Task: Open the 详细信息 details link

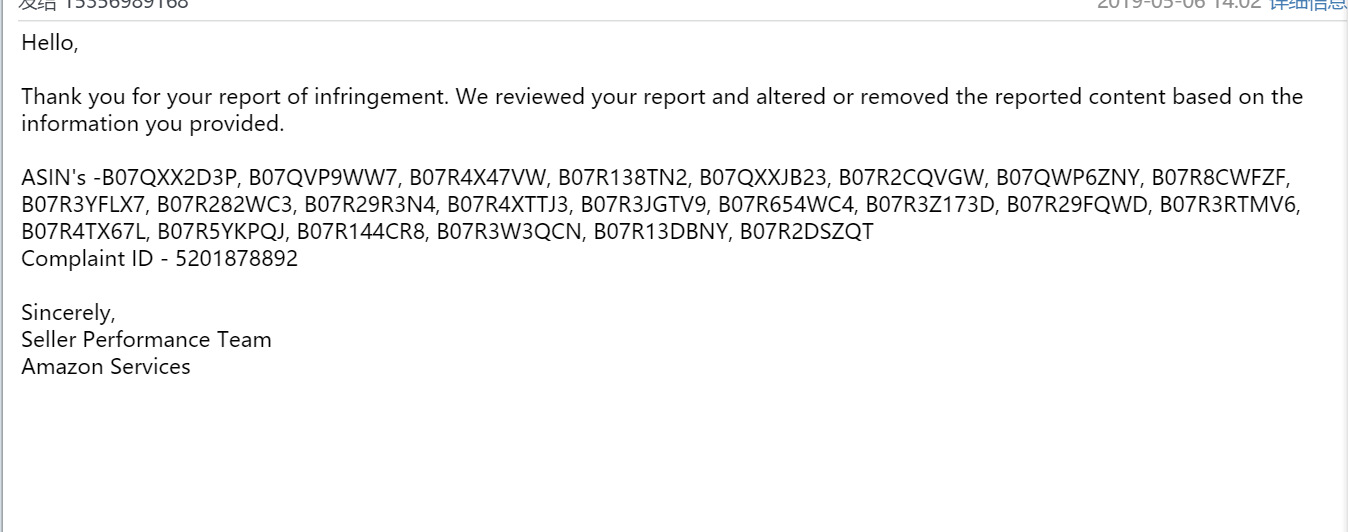Action: [1307, 4]
